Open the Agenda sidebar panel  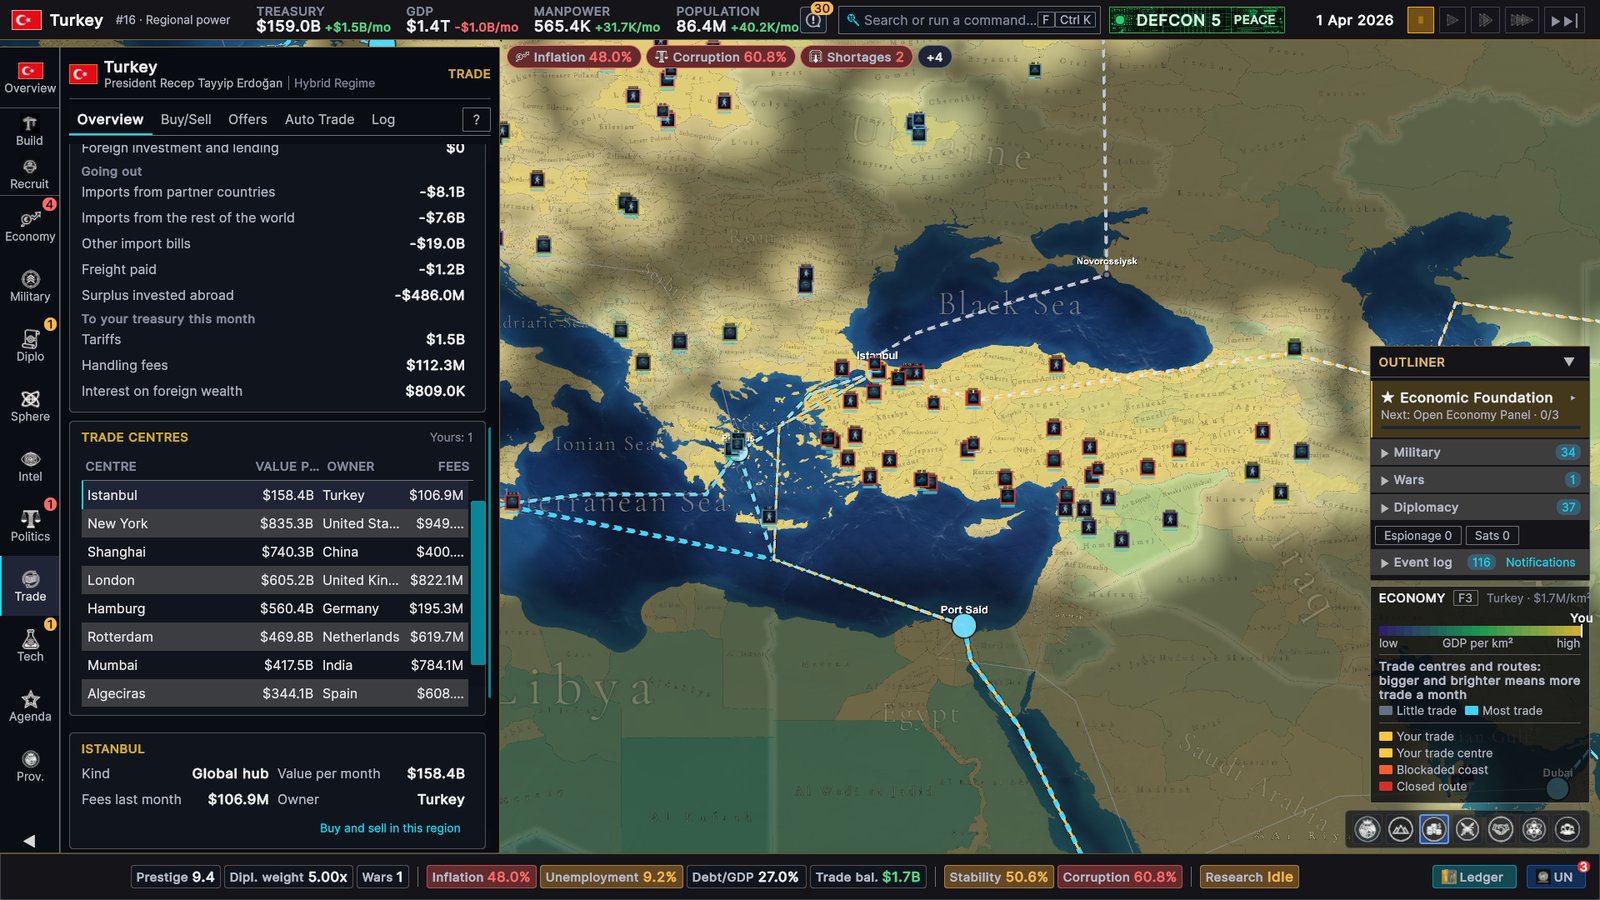[x=30, y=706]
